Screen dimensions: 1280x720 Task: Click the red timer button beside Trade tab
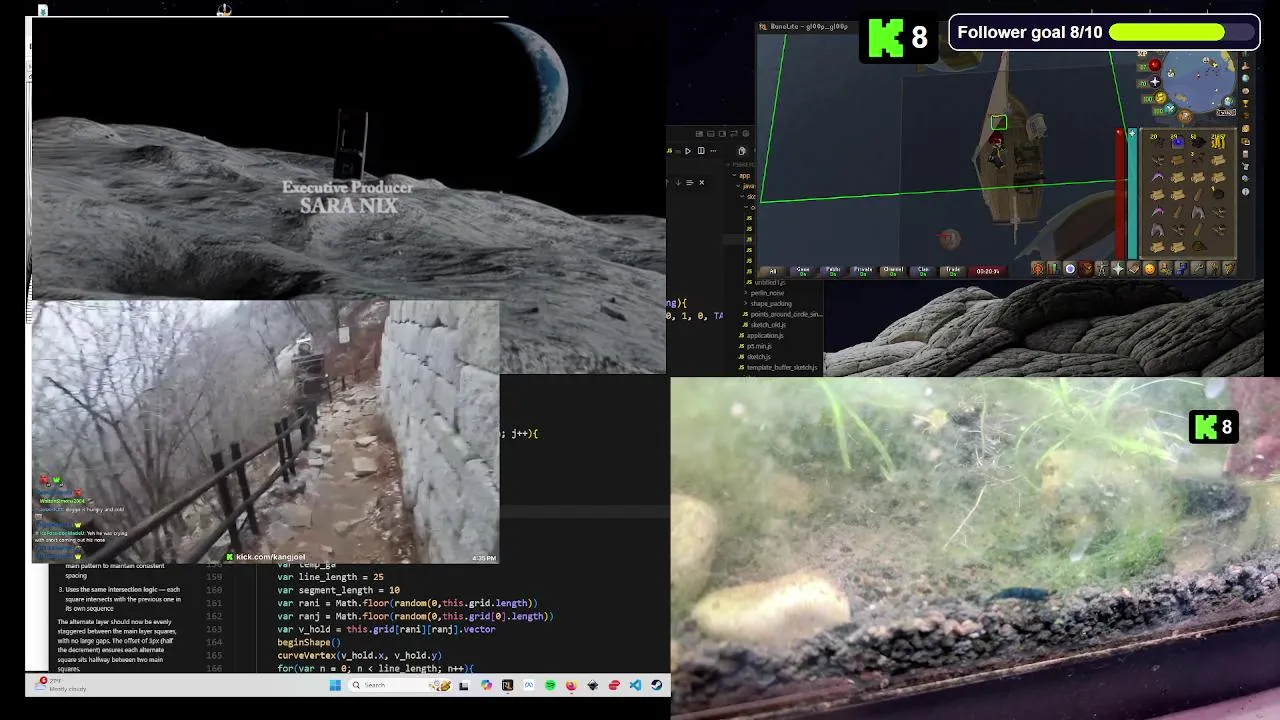point(988,270)
